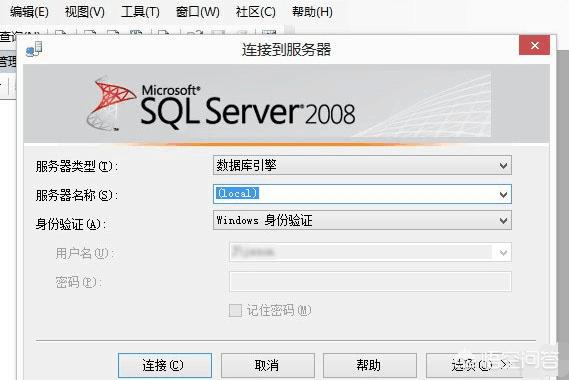Open the 窗口(W) menu
Viewport: 569px width, 380px height.
(198, 12)
